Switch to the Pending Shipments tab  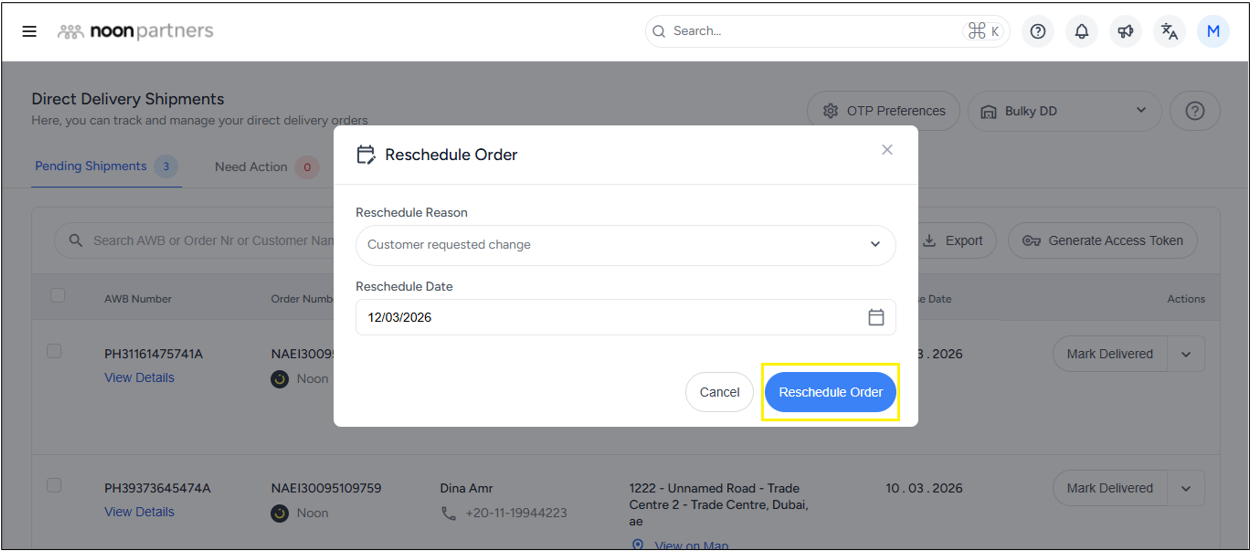click(91, 166)
